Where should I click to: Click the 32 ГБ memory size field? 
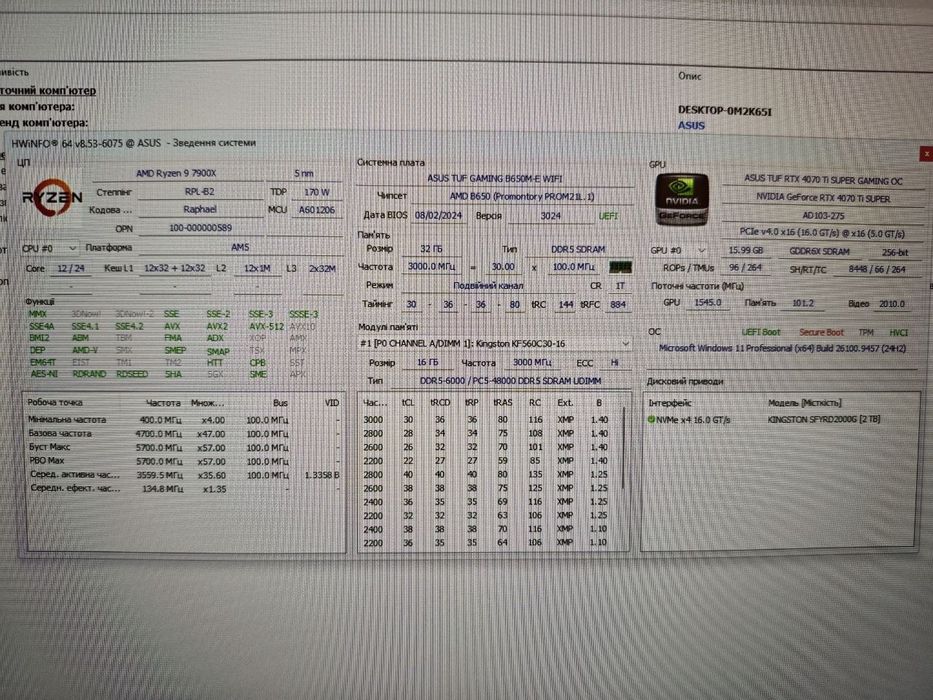431,249
